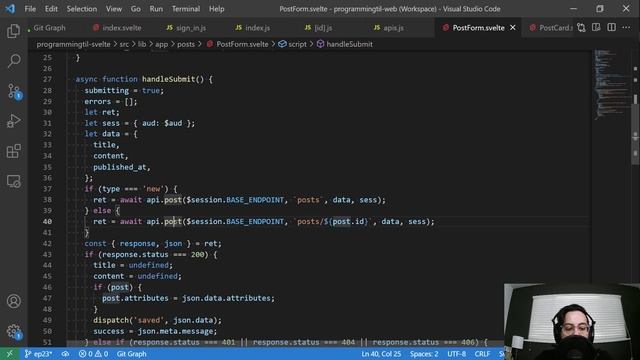Screen dimensions: 640x360
Task: Open Remote Explorer icon in activity bar
Action: pos(13,181)
